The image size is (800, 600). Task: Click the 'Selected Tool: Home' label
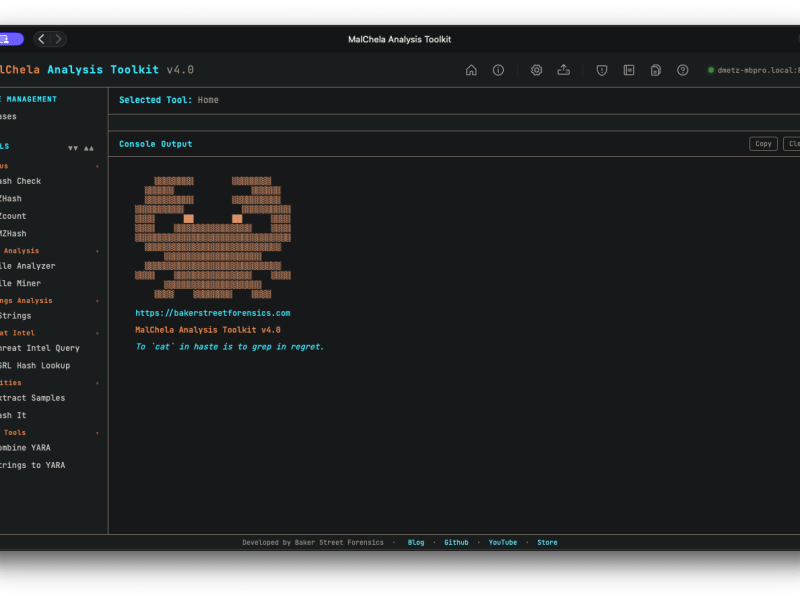click(x=169, y=100)
